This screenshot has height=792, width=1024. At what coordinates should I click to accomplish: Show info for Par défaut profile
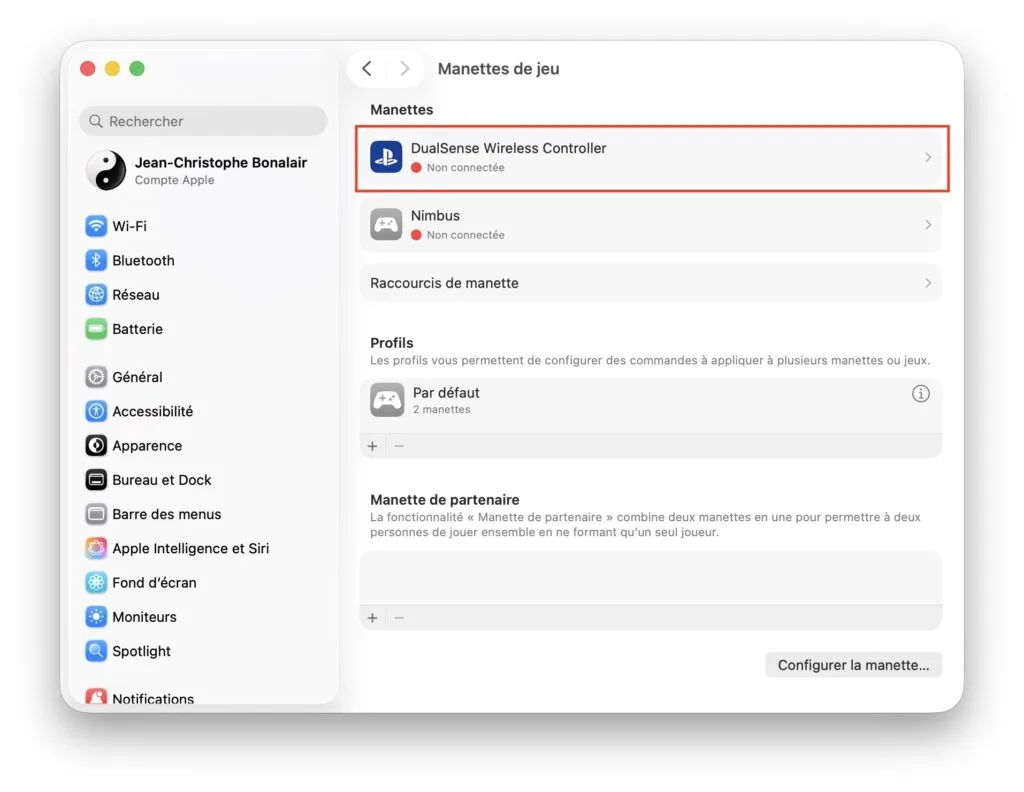[x=920, y=394]
